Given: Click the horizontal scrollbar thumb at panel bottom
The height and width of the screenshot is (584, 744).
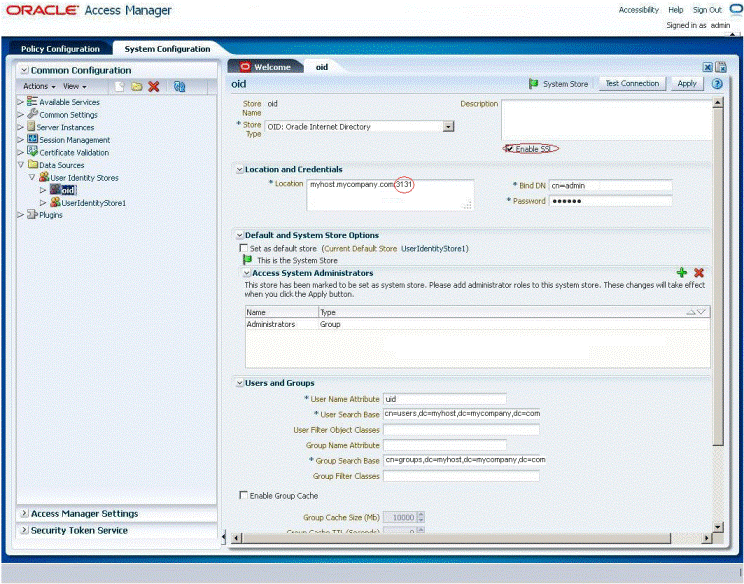Looking at the screenshot, I should 457,538.
